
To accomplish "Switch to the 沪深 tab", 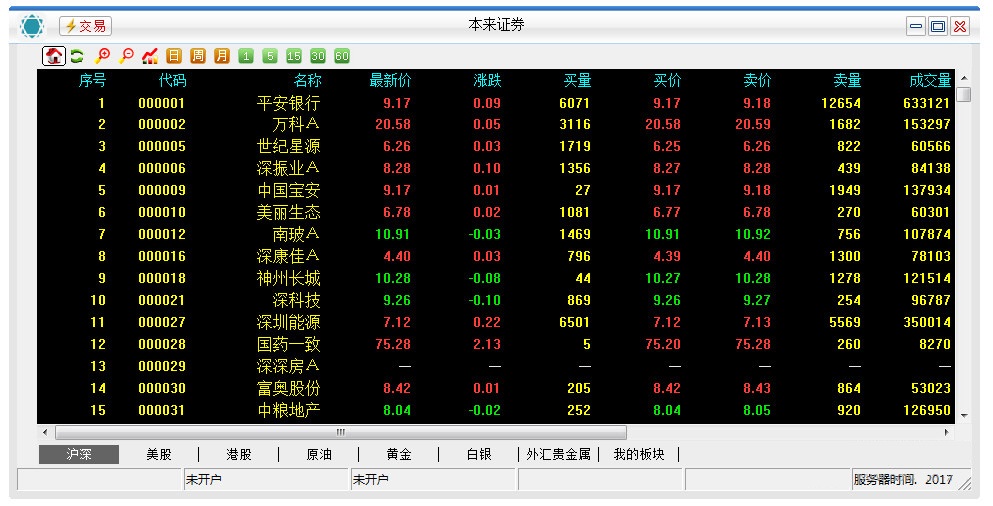I will click(79, 454).
